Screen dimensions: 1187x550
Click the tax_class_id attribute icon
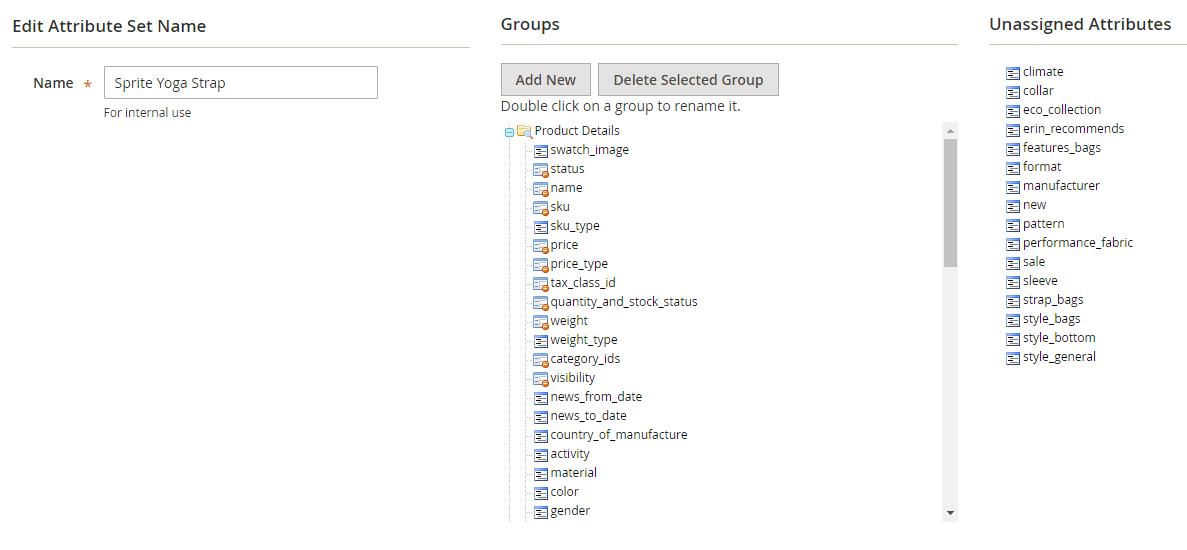tap(541, 284)
